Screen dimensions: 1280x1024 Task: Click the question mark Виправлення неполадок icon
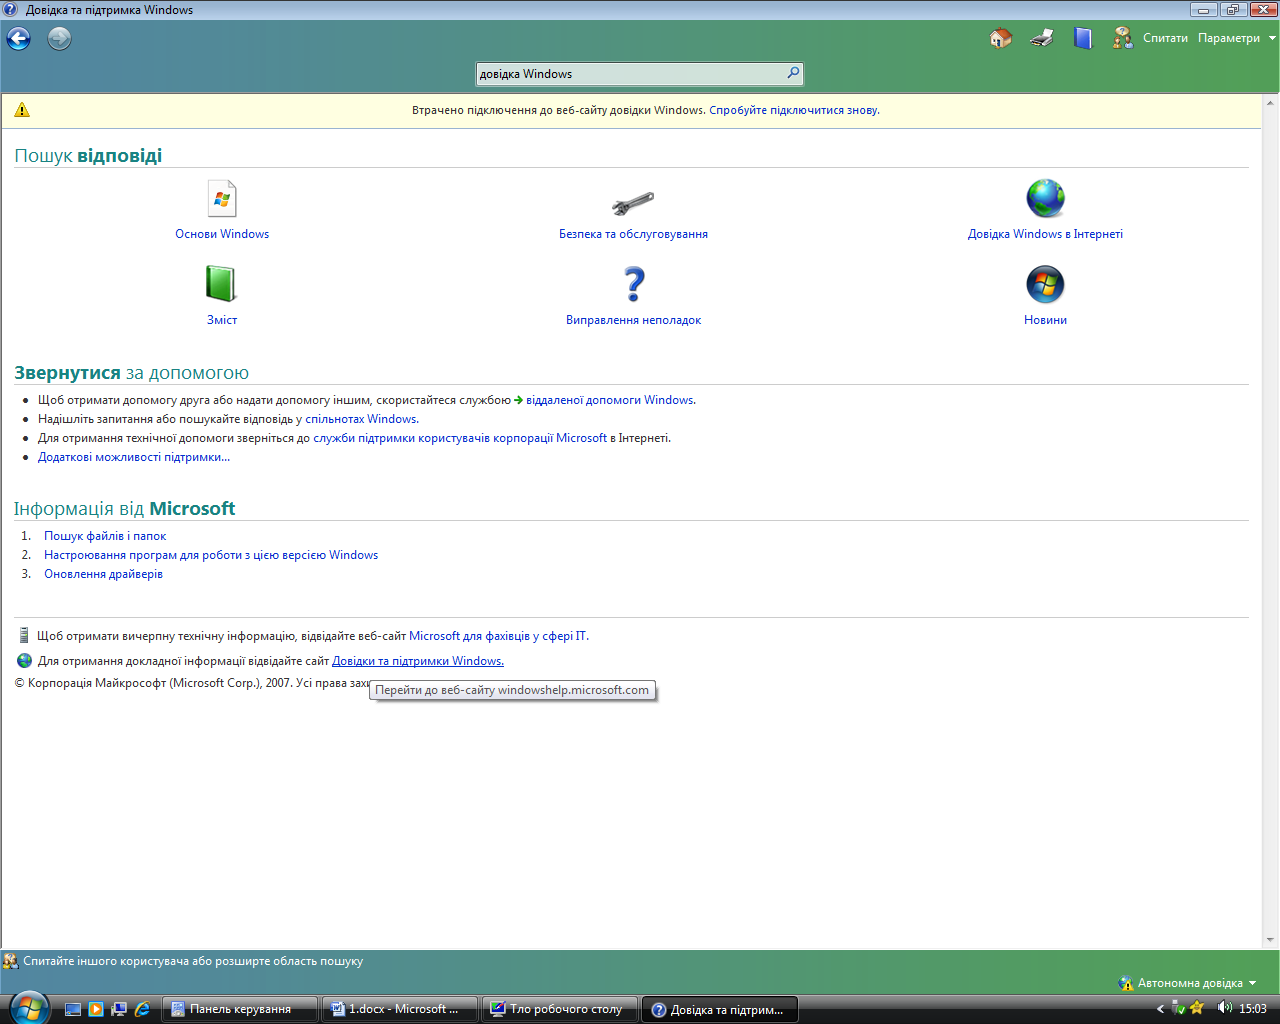click(x=634, y=284)
